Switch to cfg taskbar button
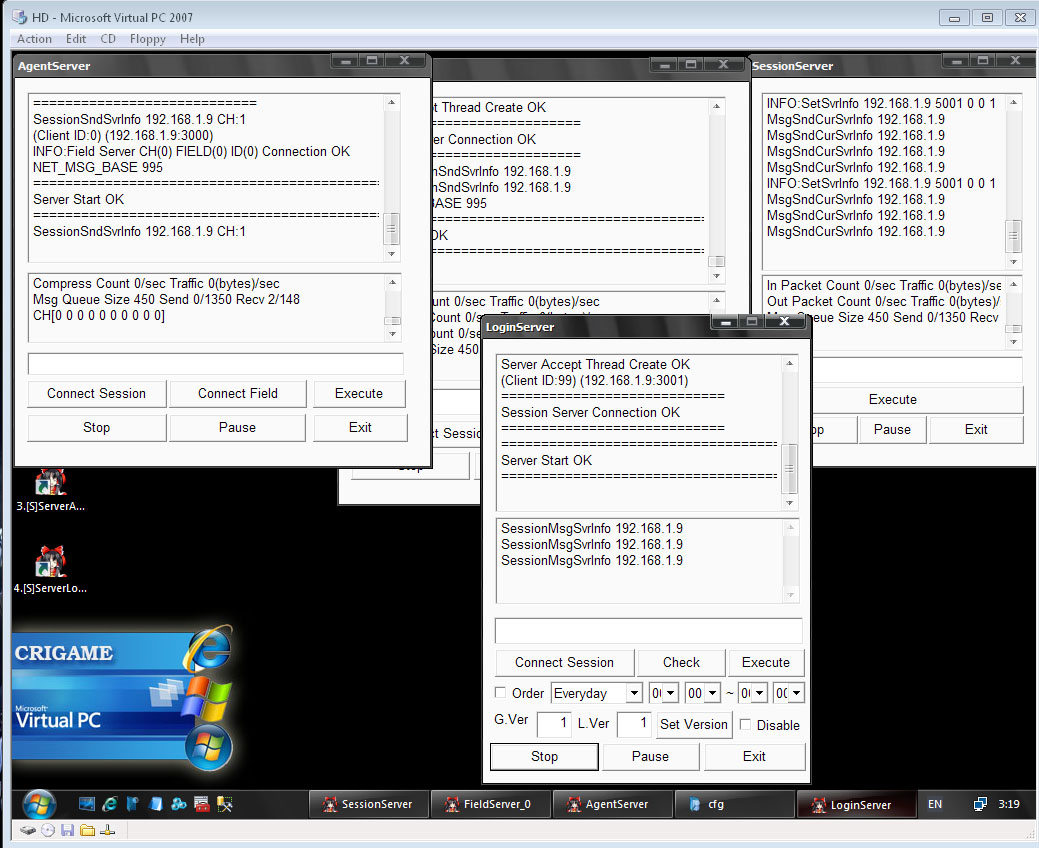 pyautogui.click(x=734, y=804)
